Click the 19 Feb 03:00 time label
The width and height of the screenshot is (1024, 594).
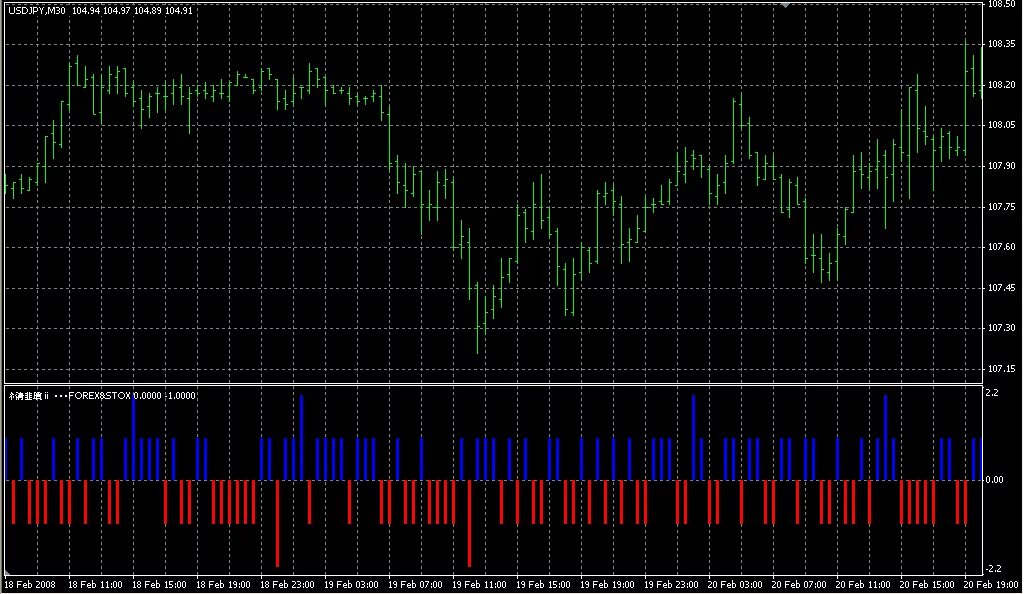[x=351, y=585]
